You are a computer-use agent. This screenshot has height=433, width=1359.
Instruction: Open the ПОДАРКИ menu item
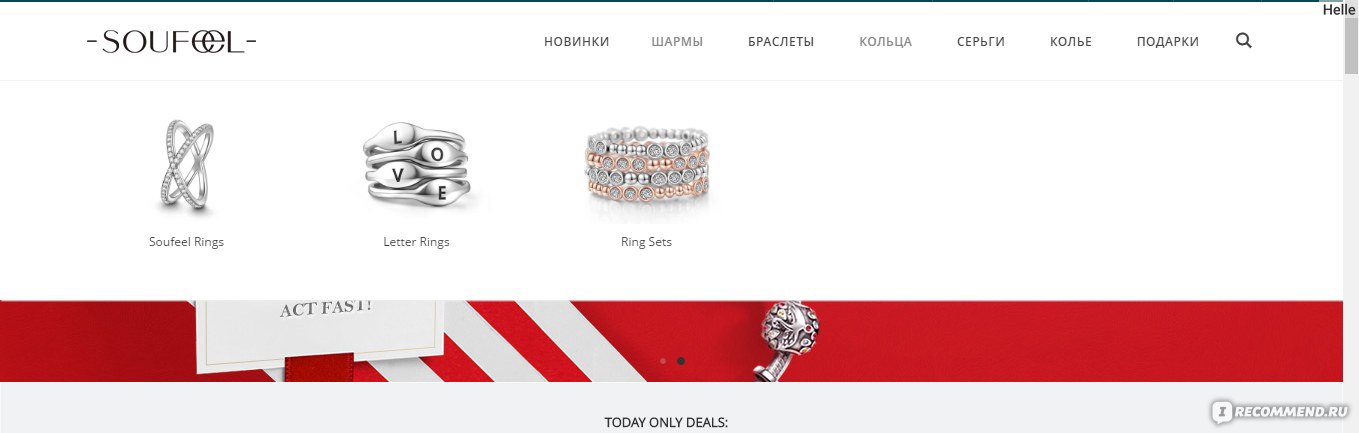tap(1168, 42)
